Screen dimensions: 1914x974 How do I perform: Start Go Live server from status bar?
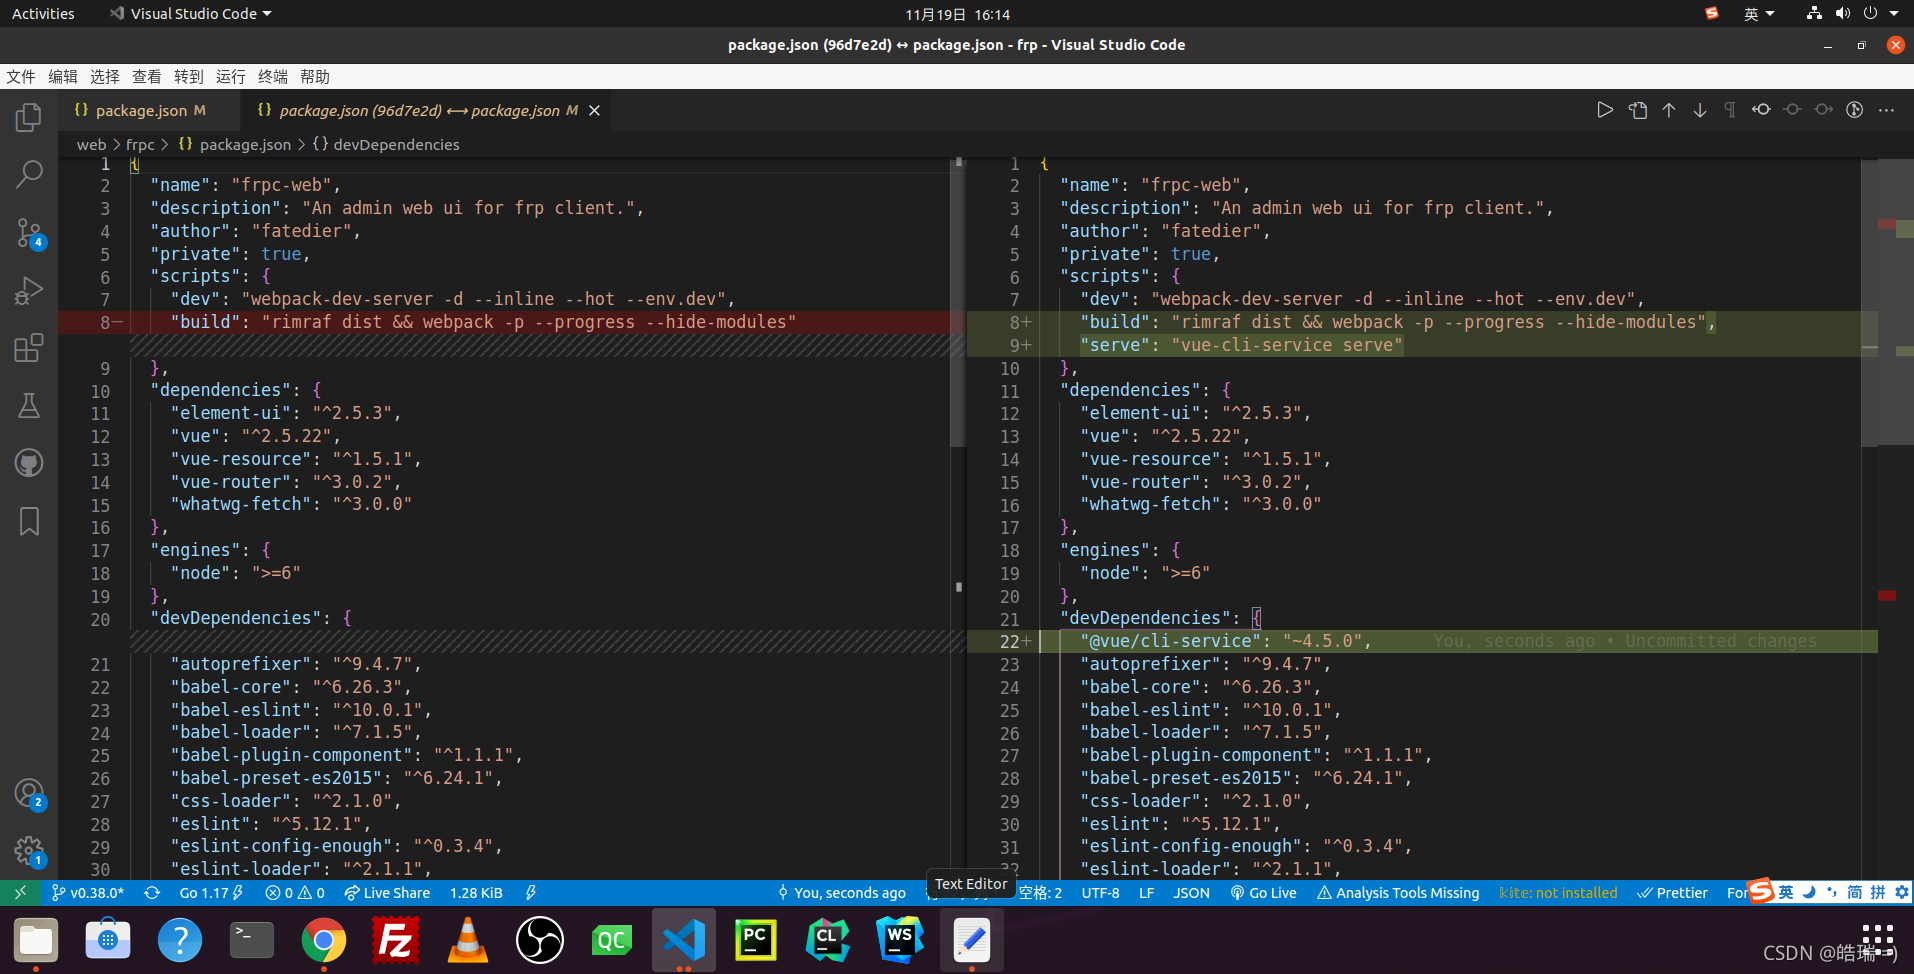coord(1263,893)
